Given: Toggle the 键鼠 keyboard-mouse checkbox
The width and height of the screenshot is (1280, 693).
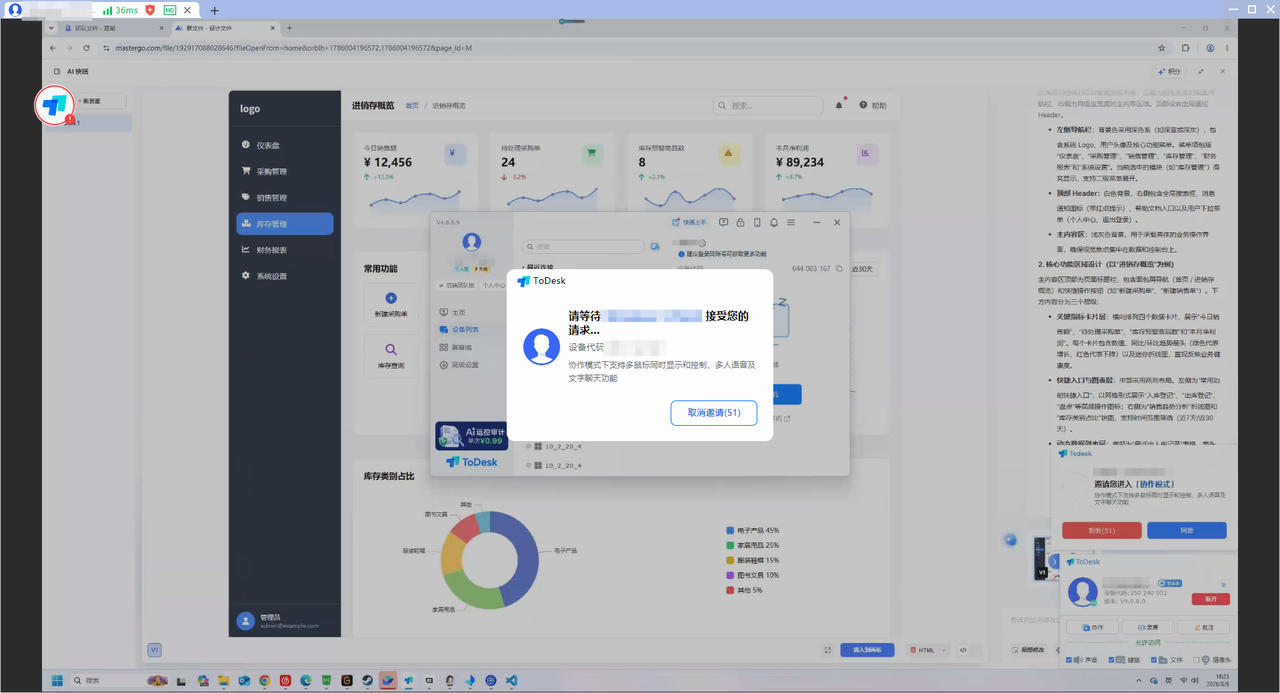Looking at the screenshot, I should (x=1113, y=660).
